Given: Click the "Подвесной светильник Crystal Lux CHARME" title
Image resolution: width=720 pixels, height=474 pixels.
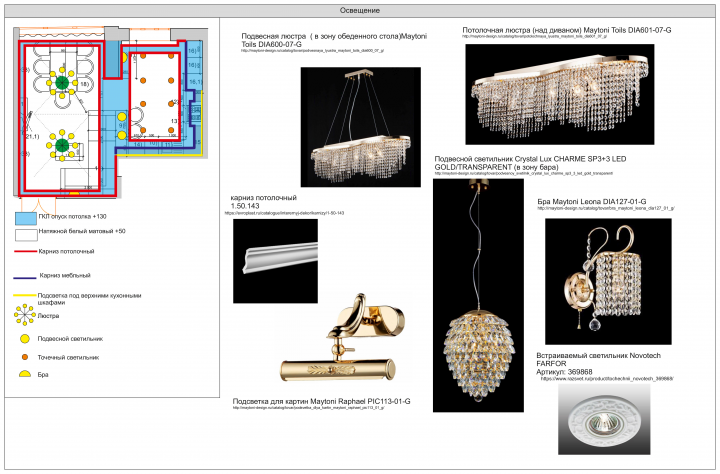Looking at the screenshot, I should [530, 163].
